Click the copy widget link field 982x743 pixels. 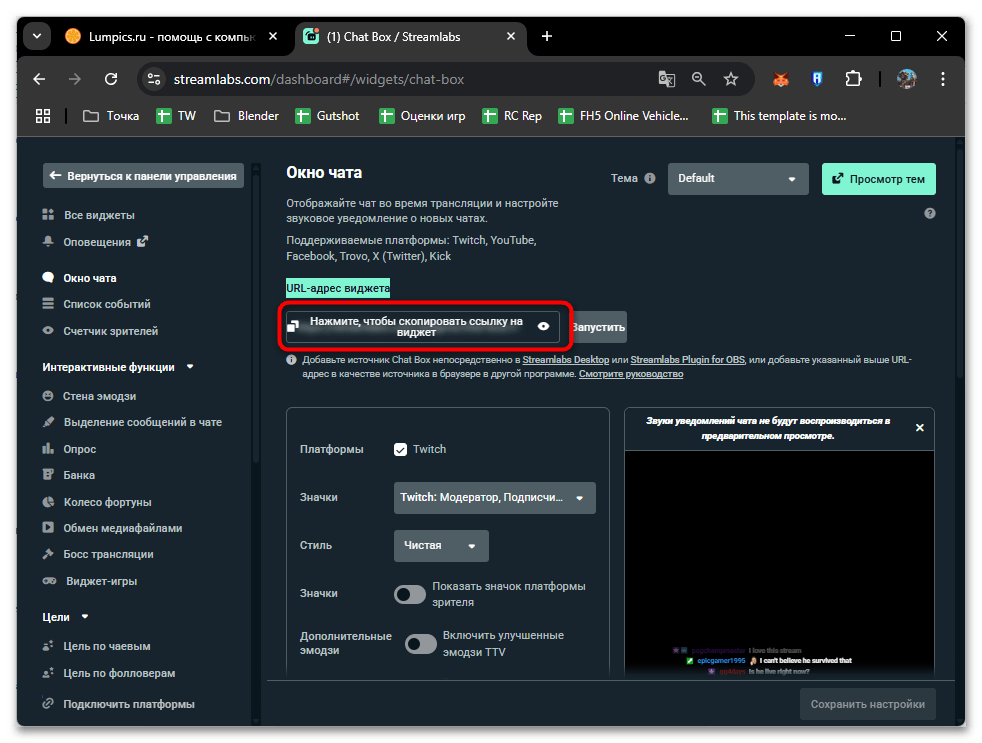[x=415, y=327]
